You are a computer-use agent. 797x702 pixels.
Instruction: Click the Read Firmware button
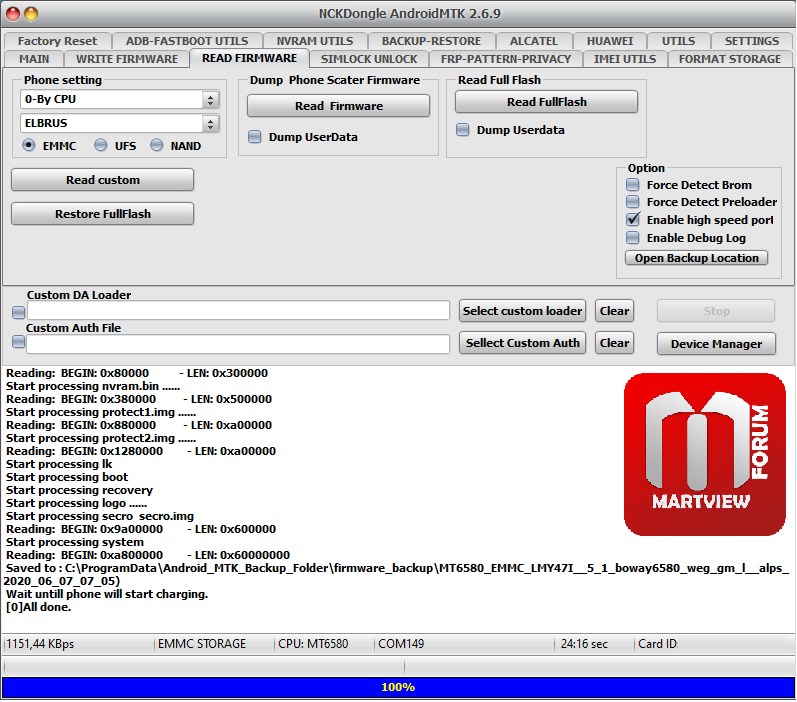coord(339,106)
